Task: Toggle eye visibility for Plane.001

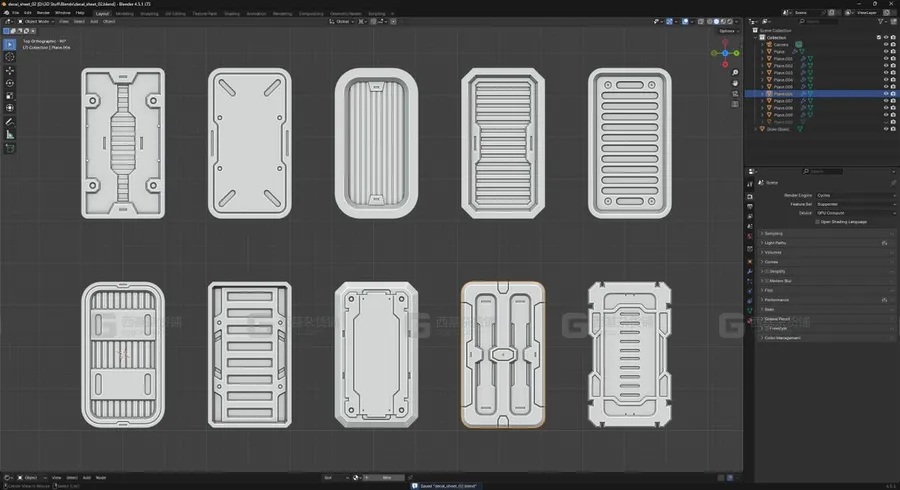Action: (x=886, y=59)
